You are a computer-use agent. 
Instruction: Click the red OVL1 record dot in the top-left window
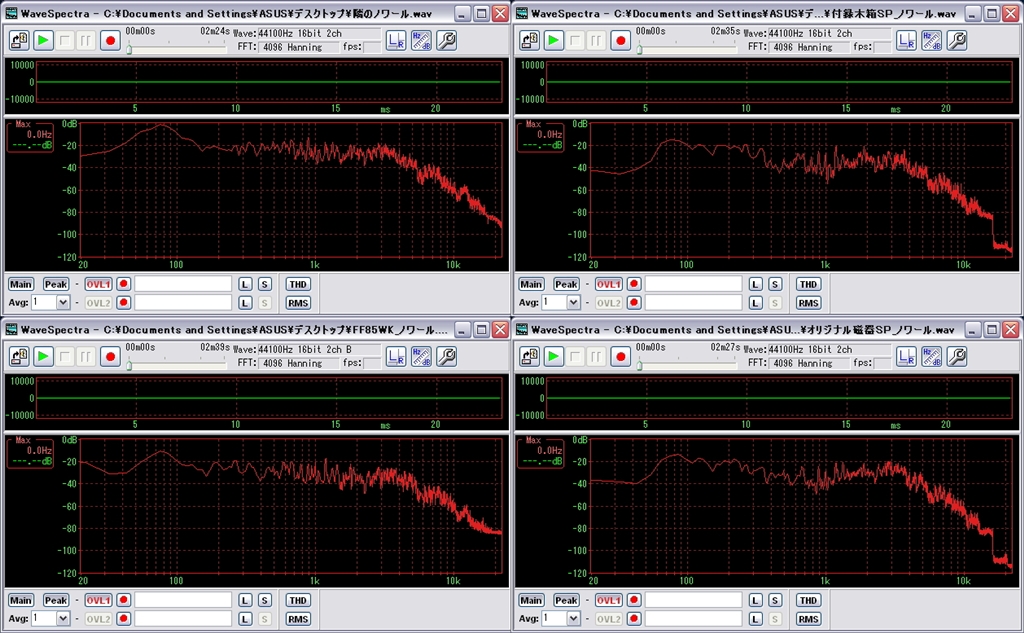tap(124, 284)
